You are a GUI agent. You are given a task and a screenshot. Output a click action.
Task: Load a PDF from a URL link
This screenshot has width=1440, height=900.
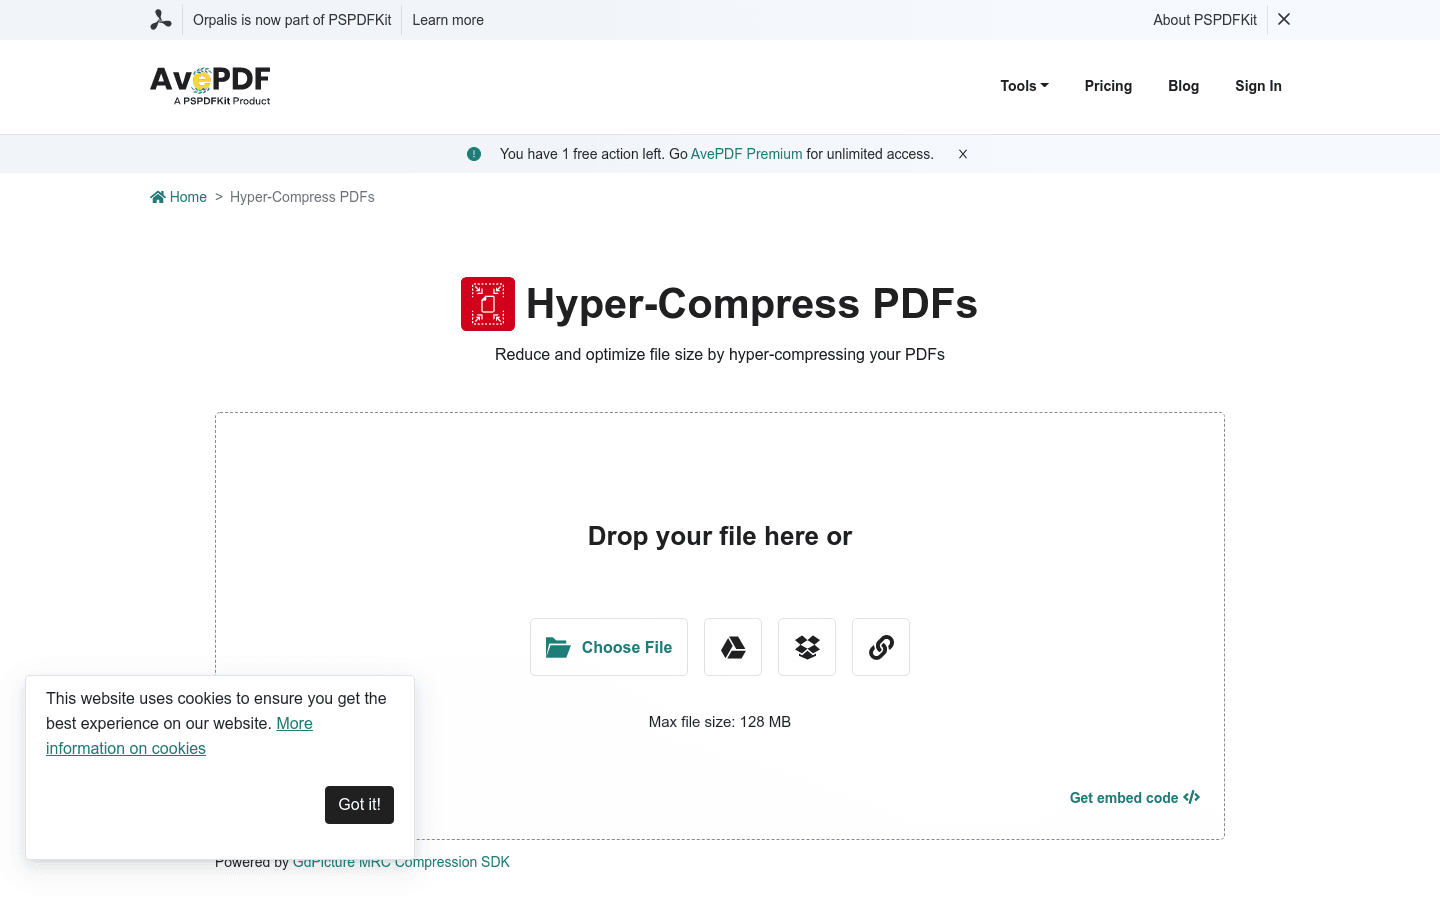coord(880,647)
